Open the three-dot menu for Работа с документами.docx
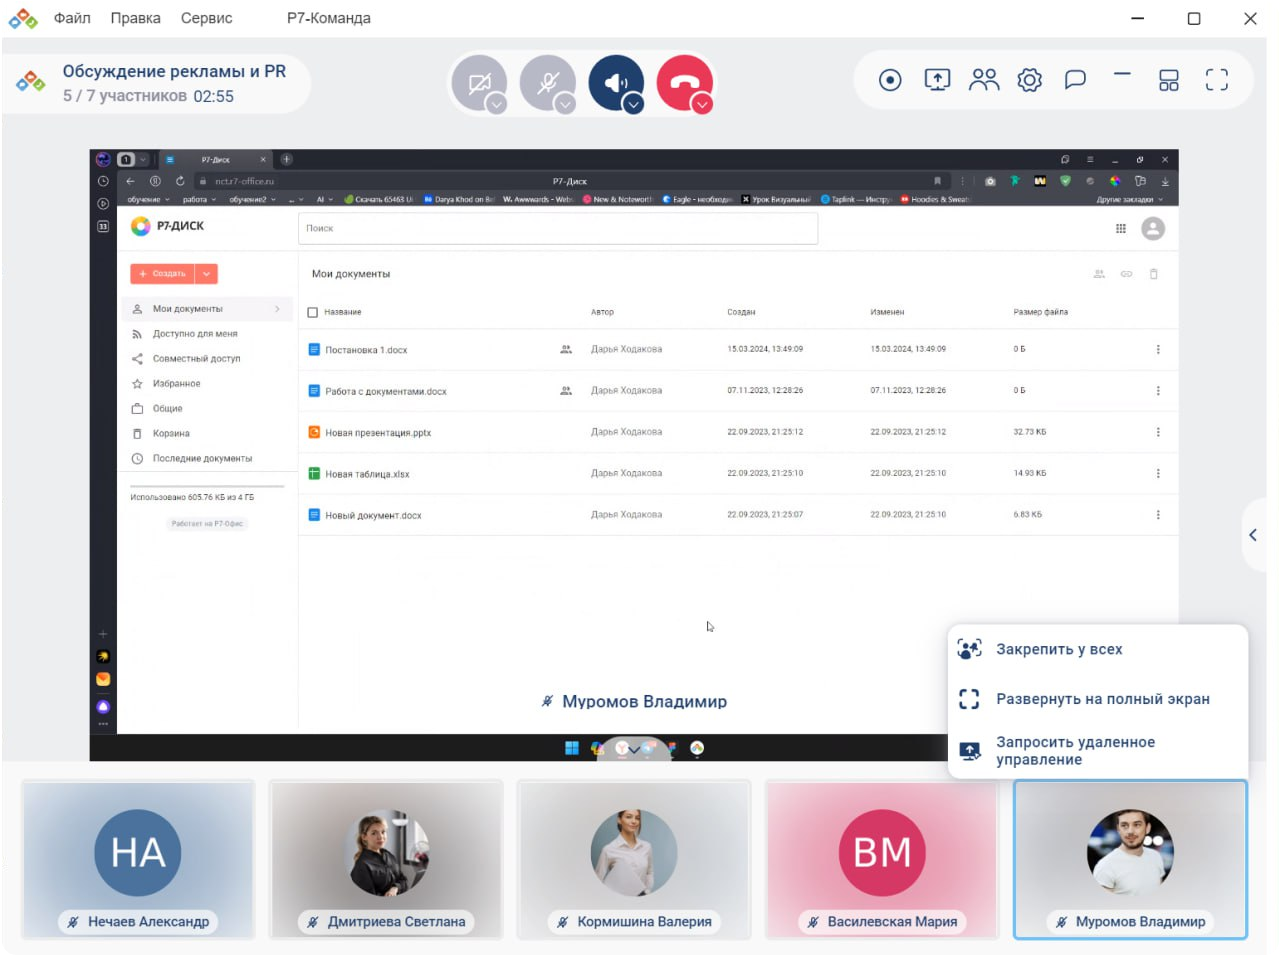Screen dimensions: 1280x957 [1158, 391]
